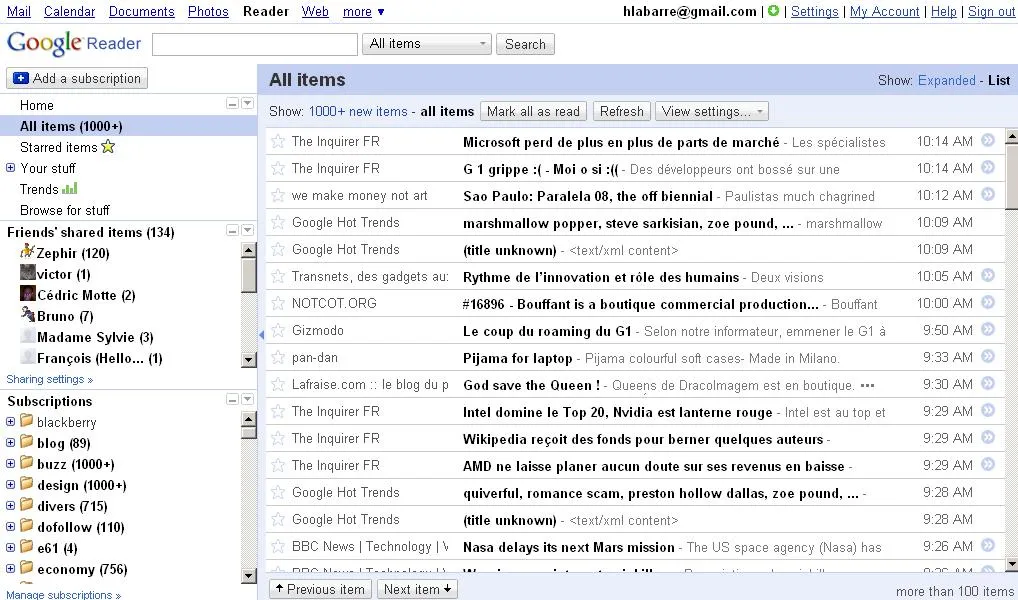The height and width of the screenshot is (600, 1018).
Task: Go to Mail in the top bar
Action: click(19, 12)
